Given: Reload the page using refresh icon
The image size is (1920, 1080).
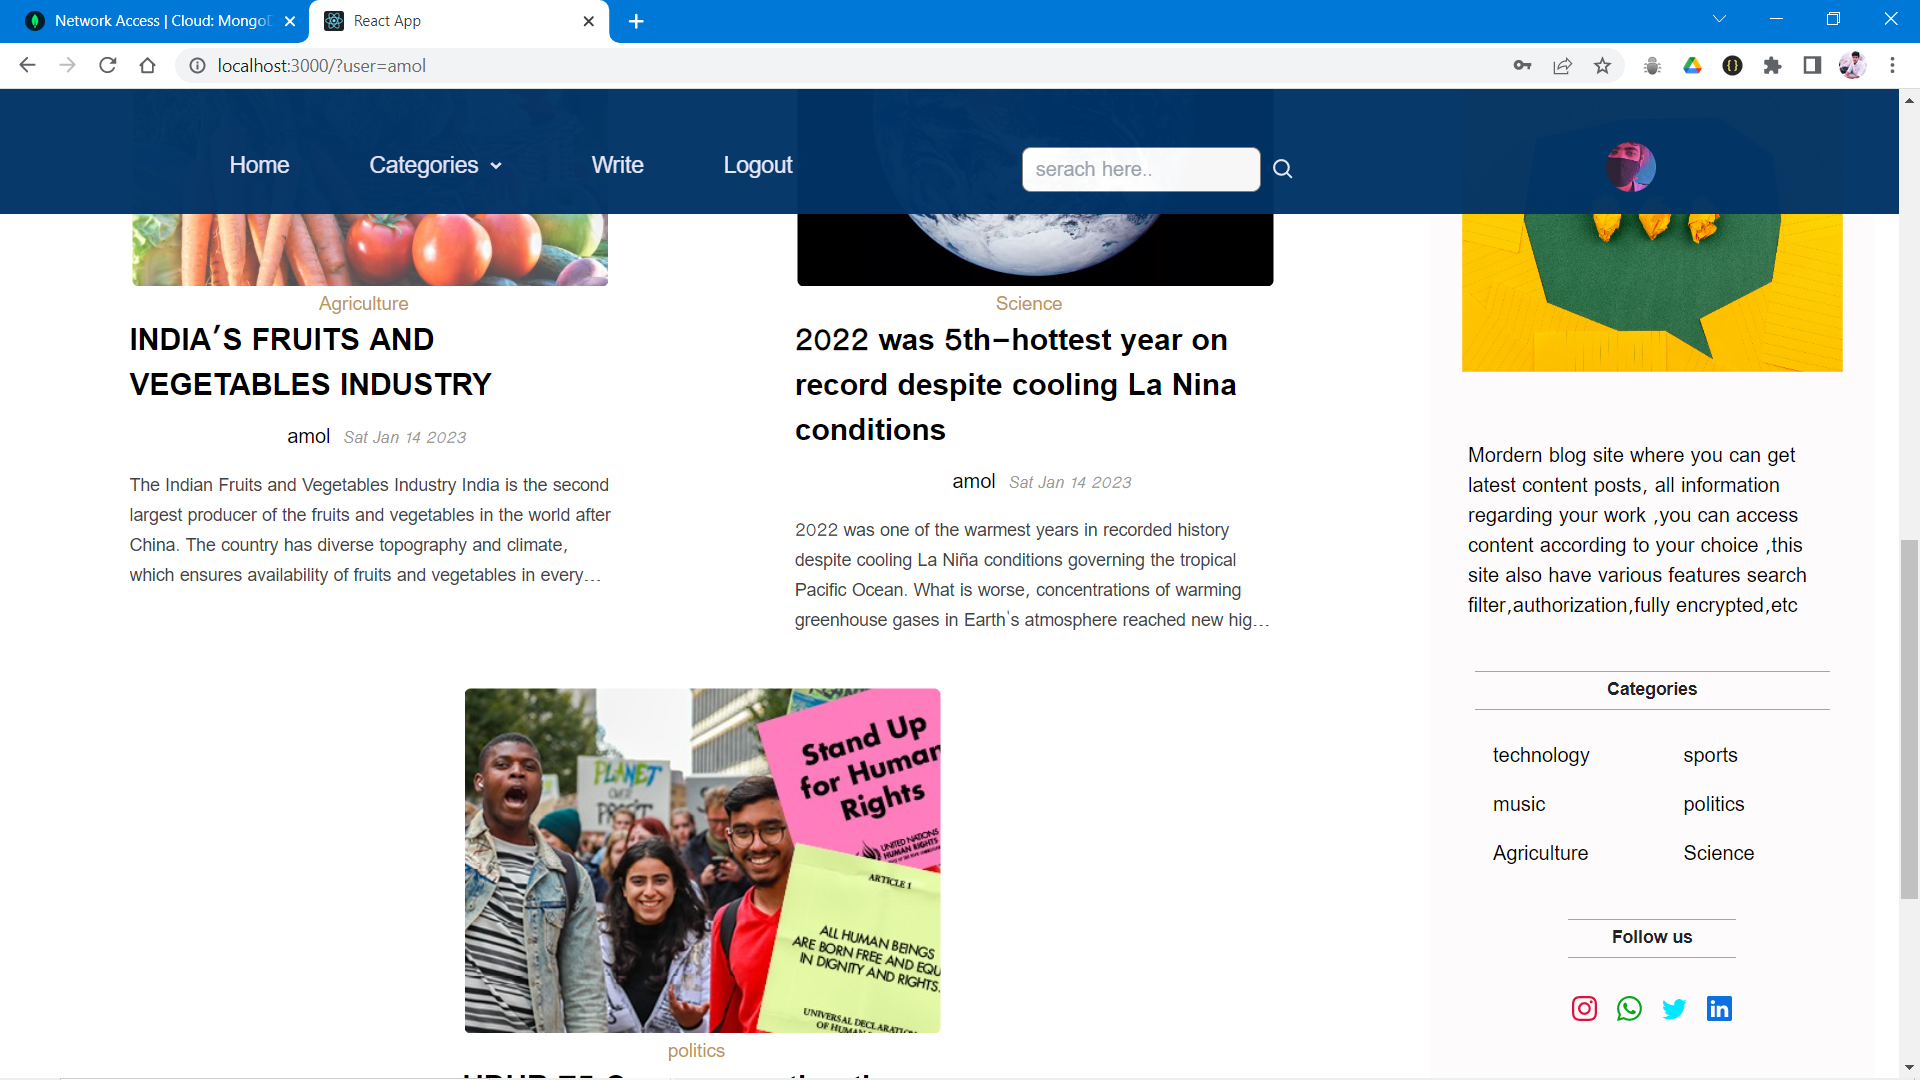Looking at the screenshot, I should click(x=108, y=66).
